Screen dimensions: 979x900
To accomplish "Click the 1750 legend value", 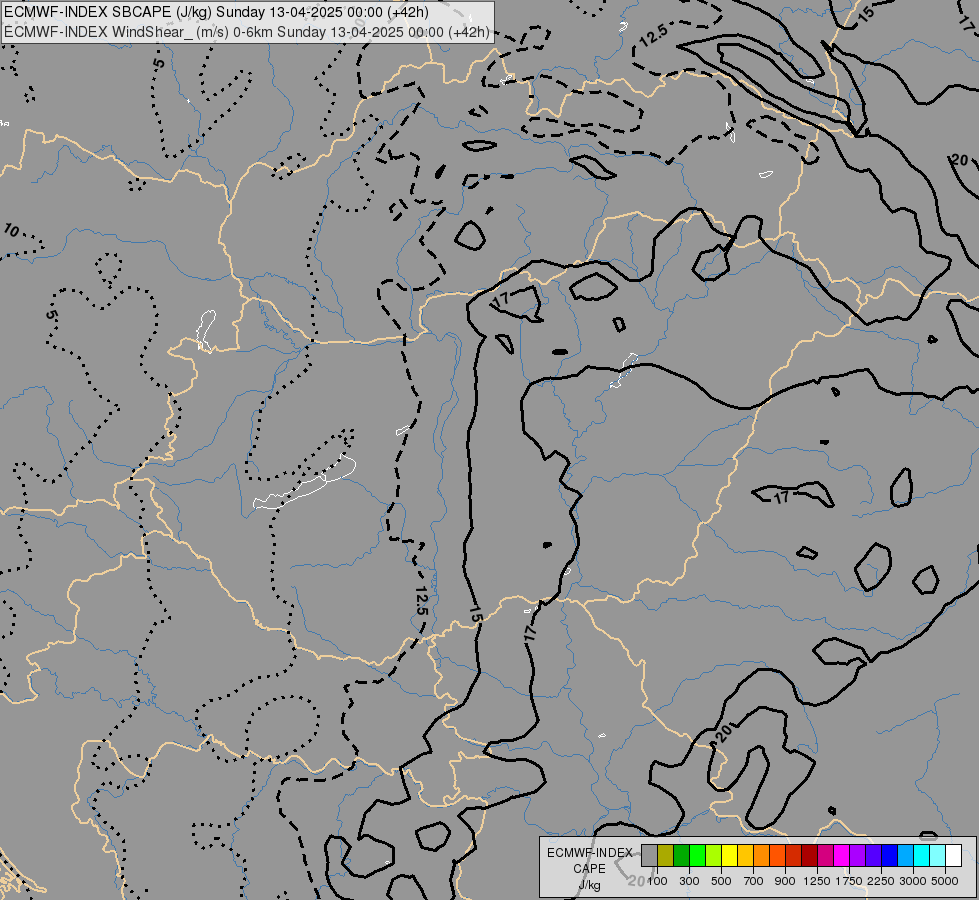I will pyautogui.click(x=849, y=881).
